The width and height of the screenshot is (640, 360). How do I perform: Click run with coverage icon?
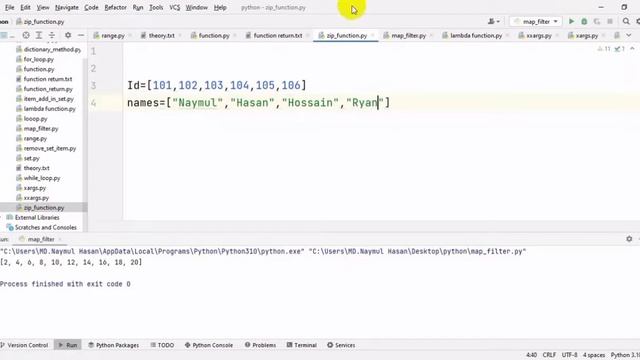click(x=597, y=21)
